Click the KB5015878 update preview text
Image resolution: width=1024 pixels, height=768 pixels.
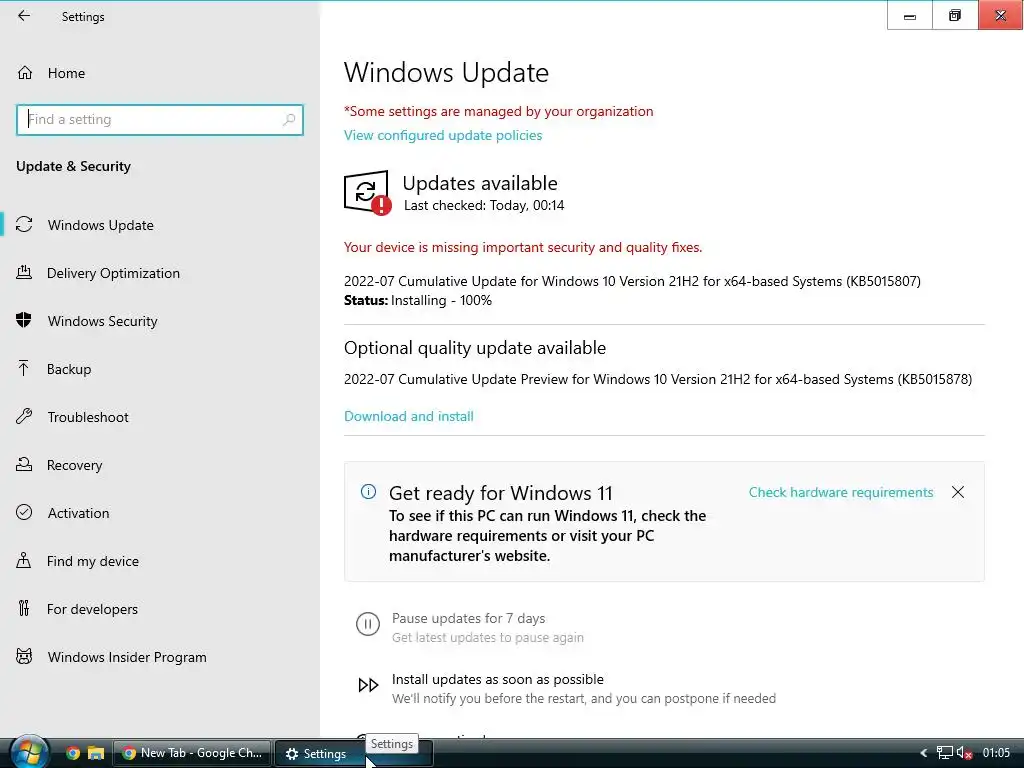(658, 379)
